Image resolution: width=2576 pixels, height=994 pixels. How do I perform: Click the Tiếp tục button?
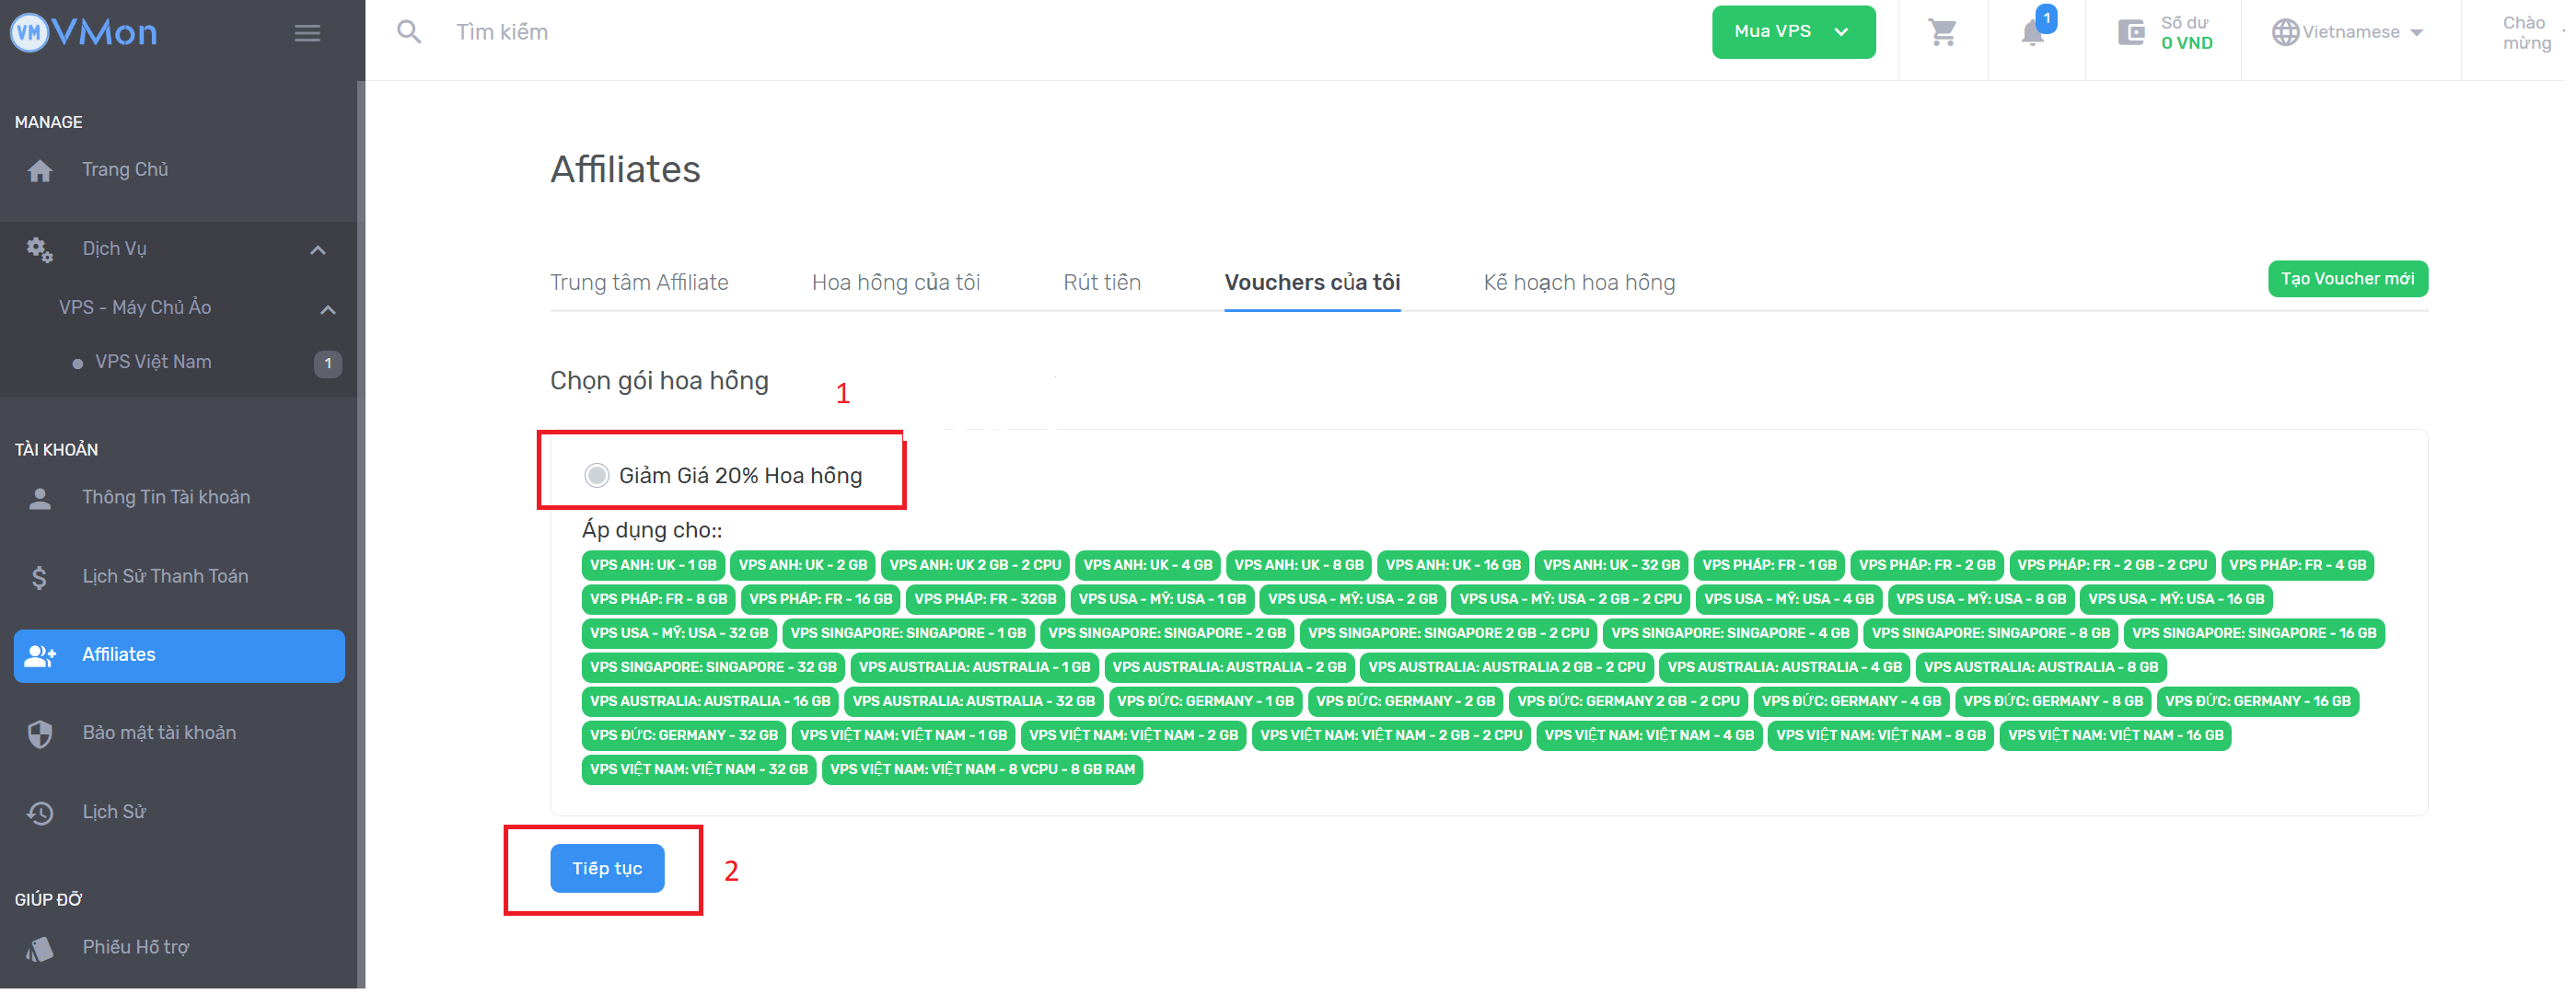[609, 871]
